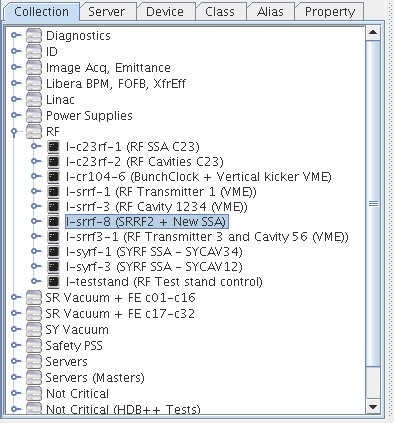Click the scroll down arrow button
This screenshot has height=423, width=394.
(373, 407)
